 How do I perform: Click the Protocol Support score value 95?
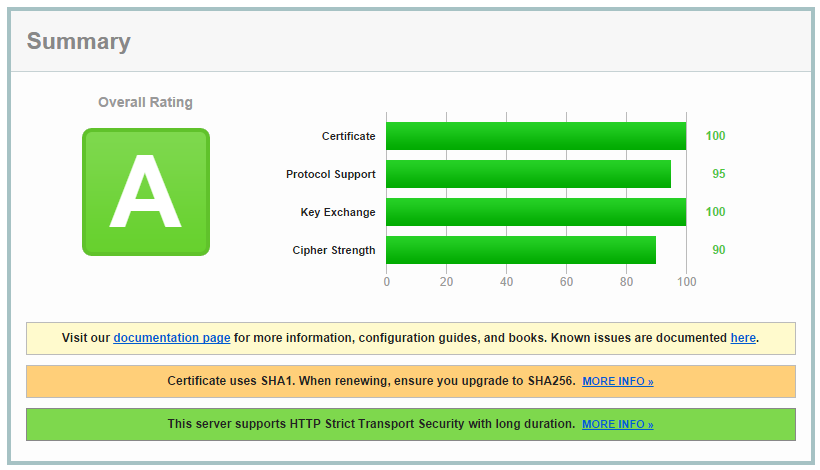coord(718,174)
